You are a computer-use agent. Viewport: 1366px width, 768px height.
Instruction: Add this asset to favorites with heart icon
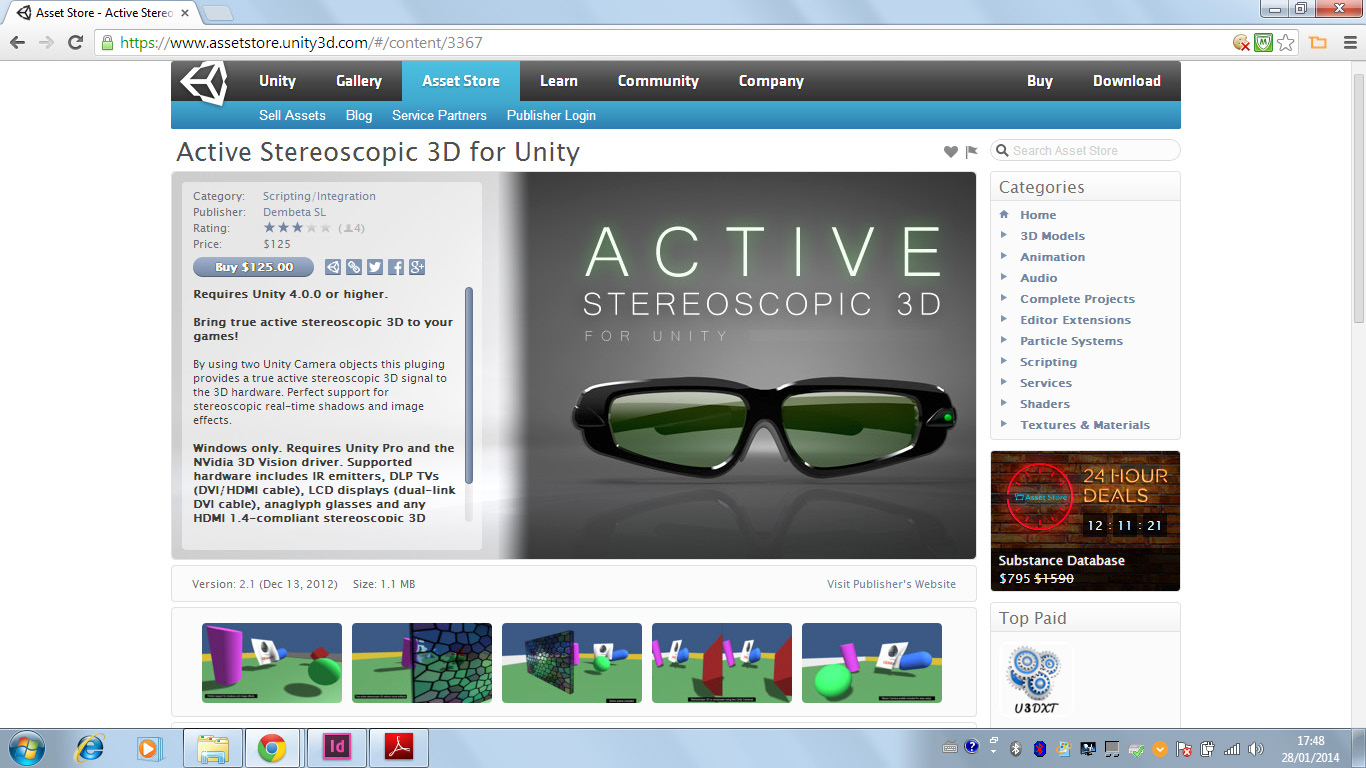coord(951,152)
